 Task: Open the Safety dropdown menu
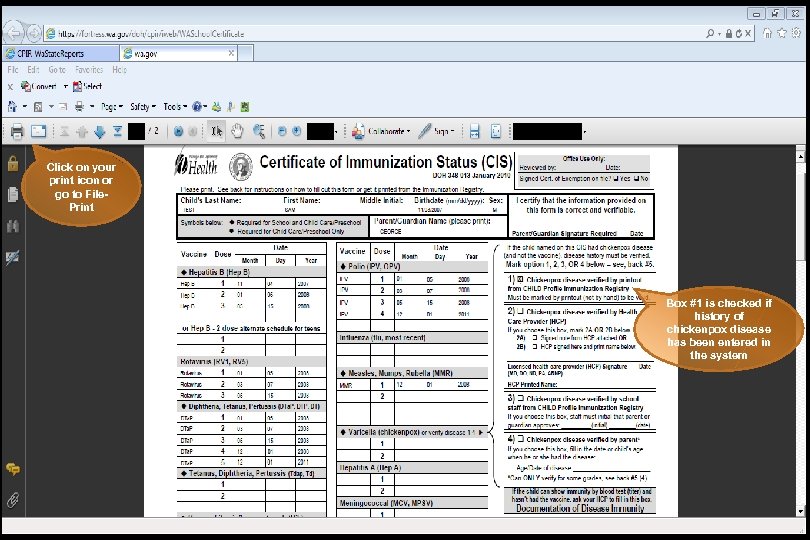coord(143,107)
